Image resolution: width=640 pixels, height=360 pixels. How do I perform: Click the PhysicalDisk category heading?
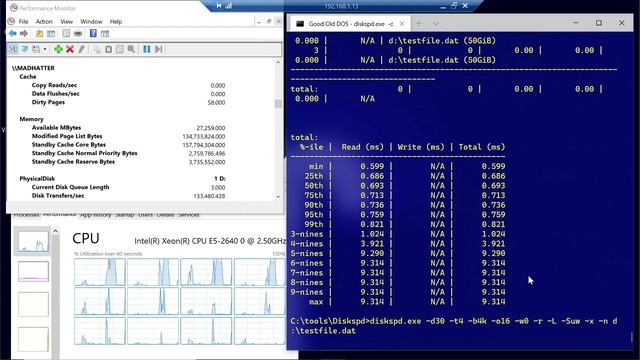click(37, 179)
